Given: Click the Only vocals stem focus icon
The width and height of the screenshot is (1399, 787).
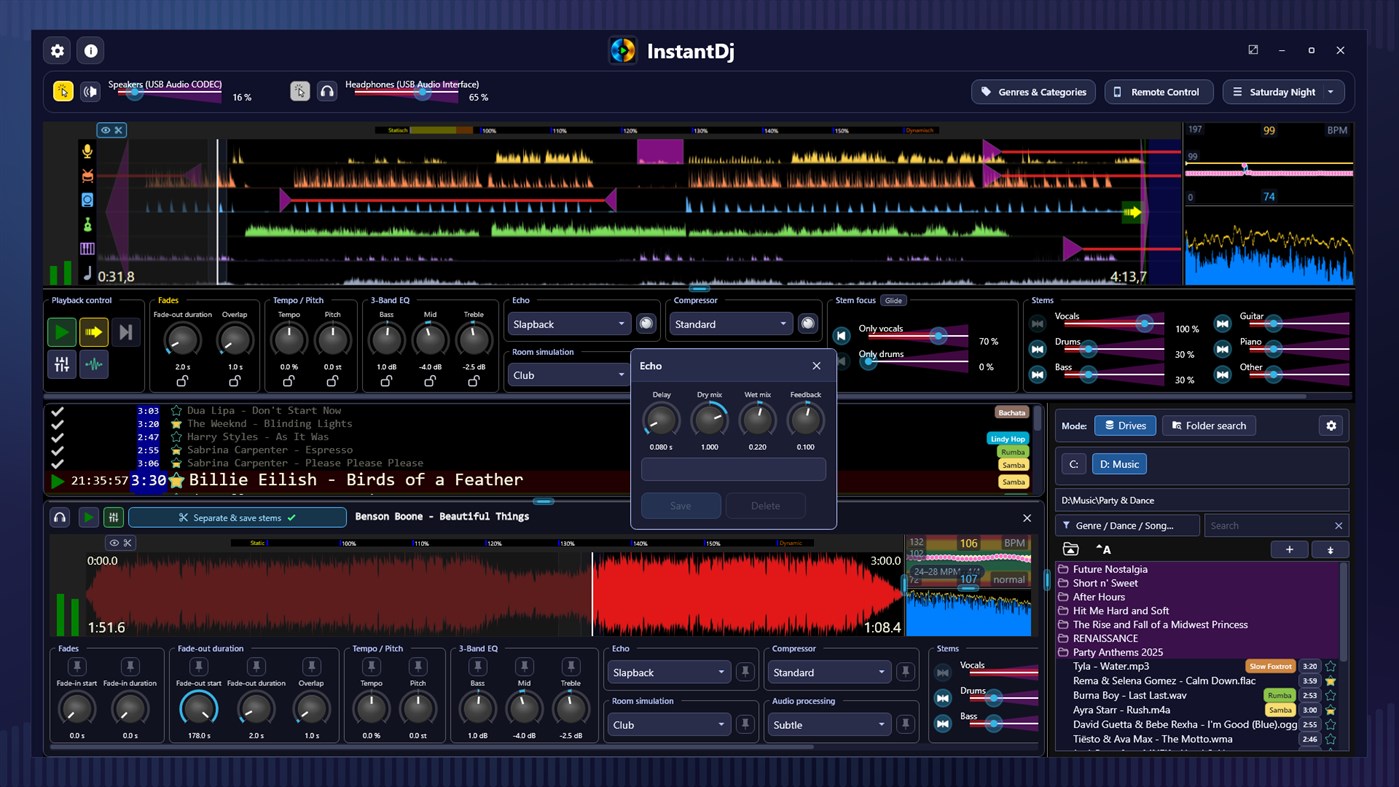Looking at the screenshot, I should pos(842,336).
